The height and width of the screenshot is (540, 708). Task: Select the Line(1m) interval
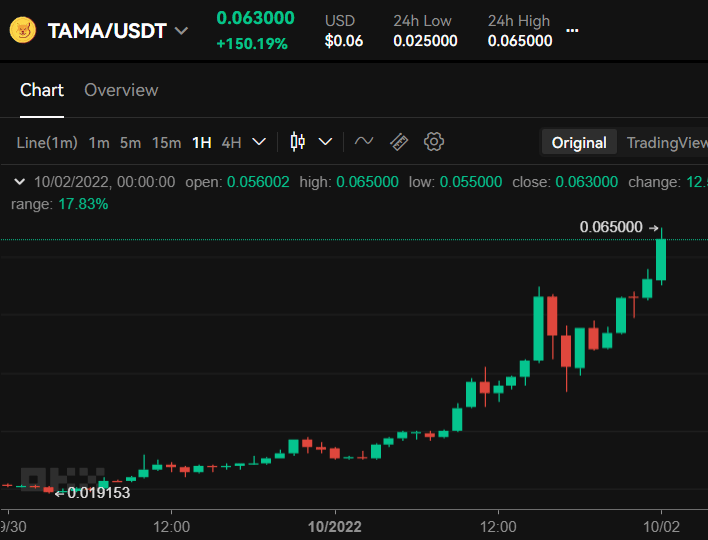tap(47, 142)
